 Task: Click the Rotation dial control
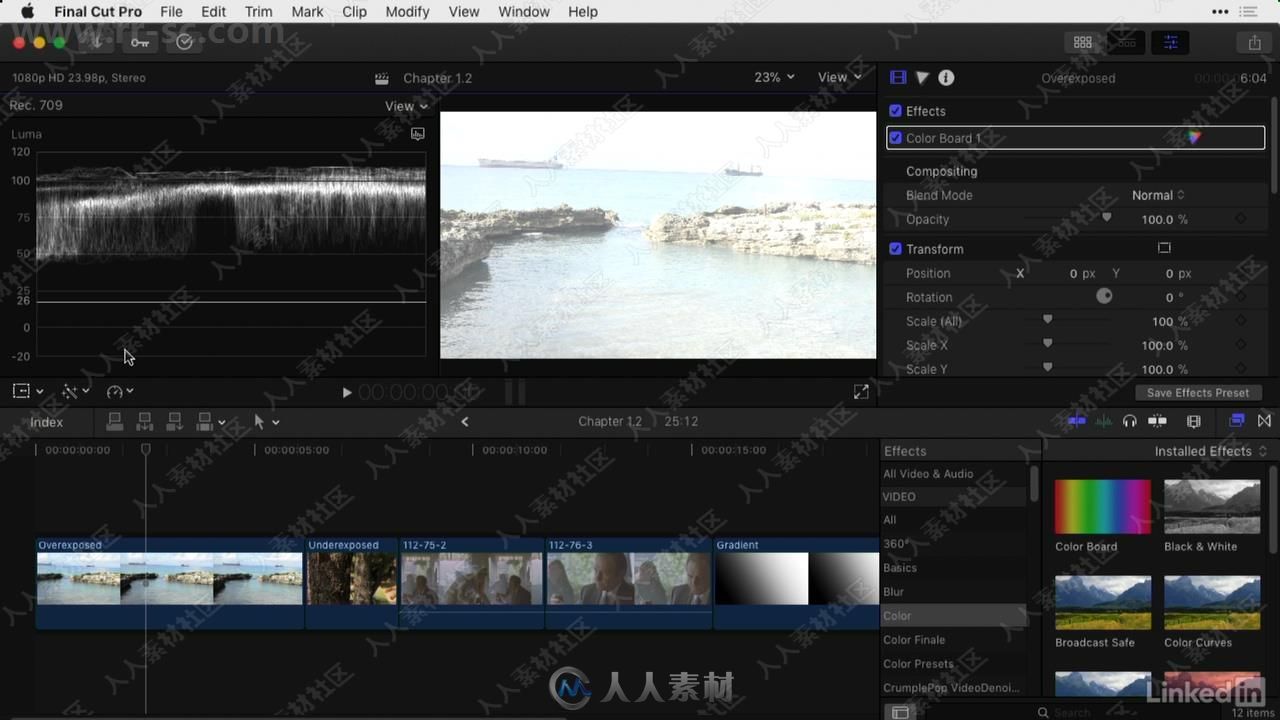point(1104,296)
